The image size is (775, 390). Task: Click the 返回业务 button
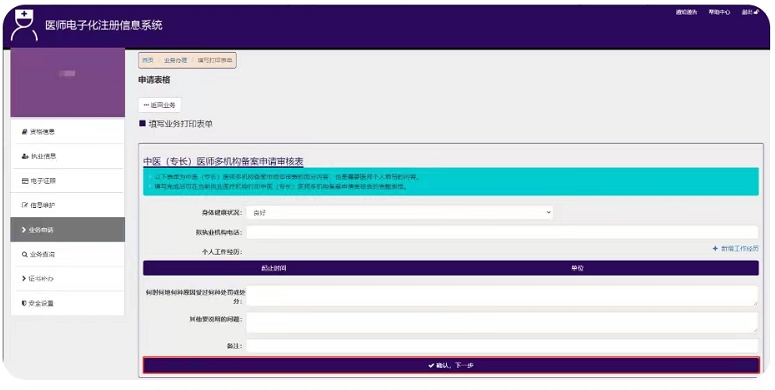pos(160,105)
